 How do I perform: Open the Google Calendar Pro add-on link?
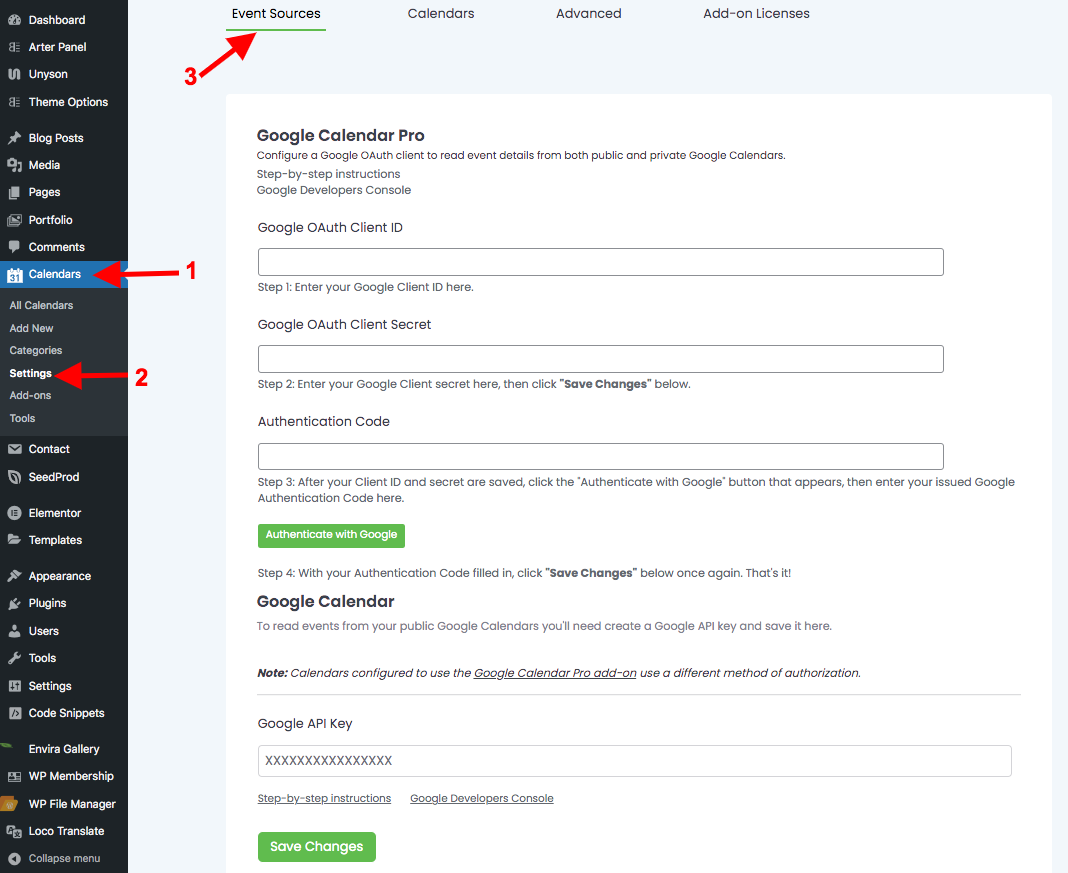[555, 673]
